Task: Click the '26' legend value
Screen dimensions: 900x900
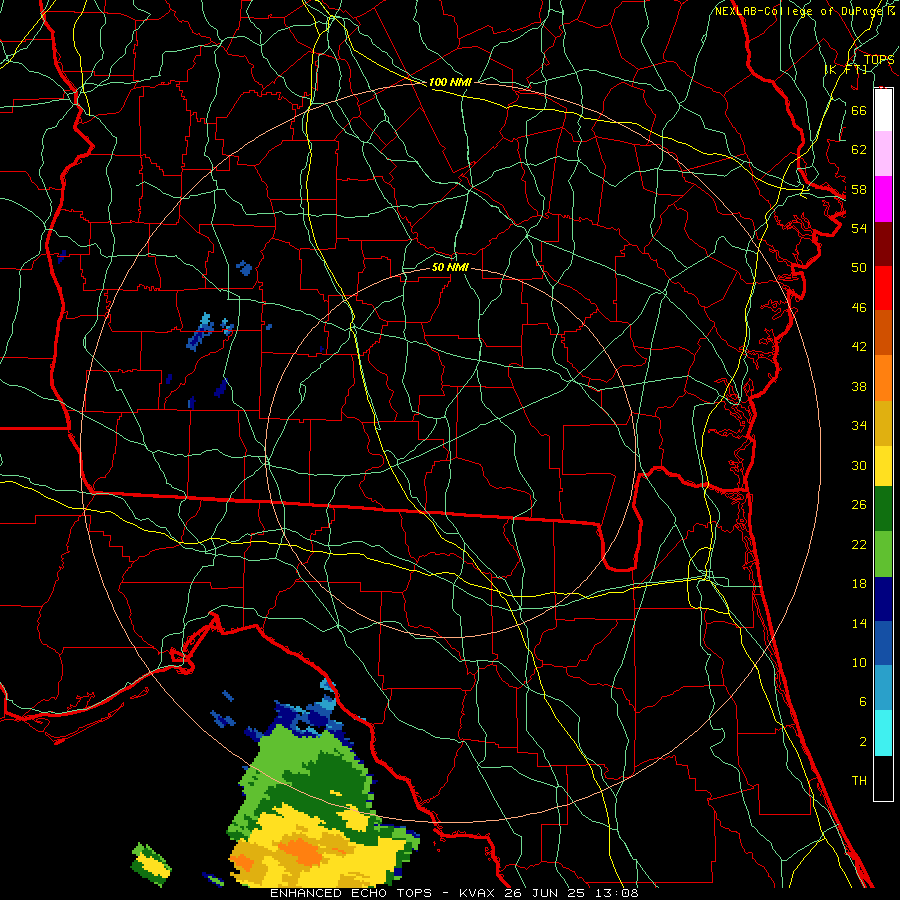Action: [x=859, y=505]
